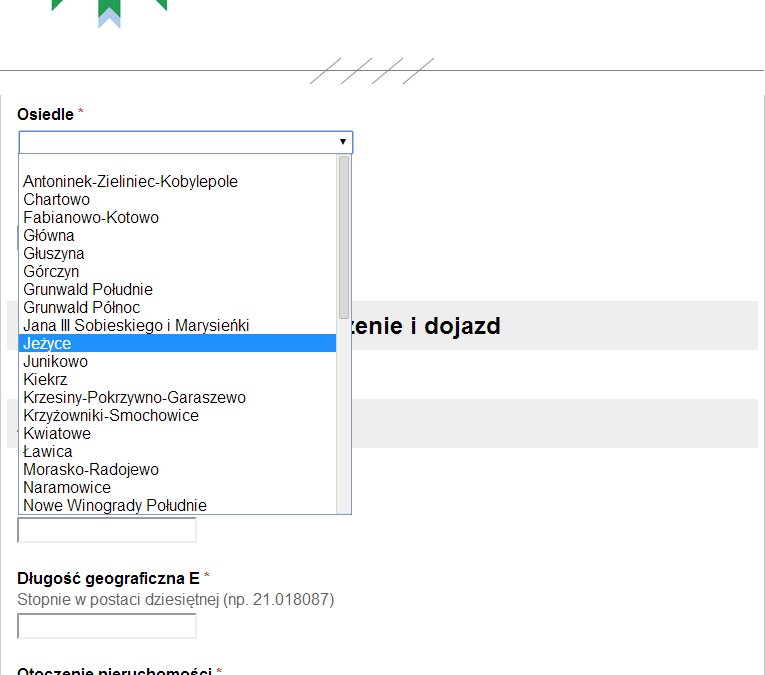This screenshot has width=765, height=675.
Task: Select Jana III Sobieskiego i Marysieńki
Action: [136, 326]
